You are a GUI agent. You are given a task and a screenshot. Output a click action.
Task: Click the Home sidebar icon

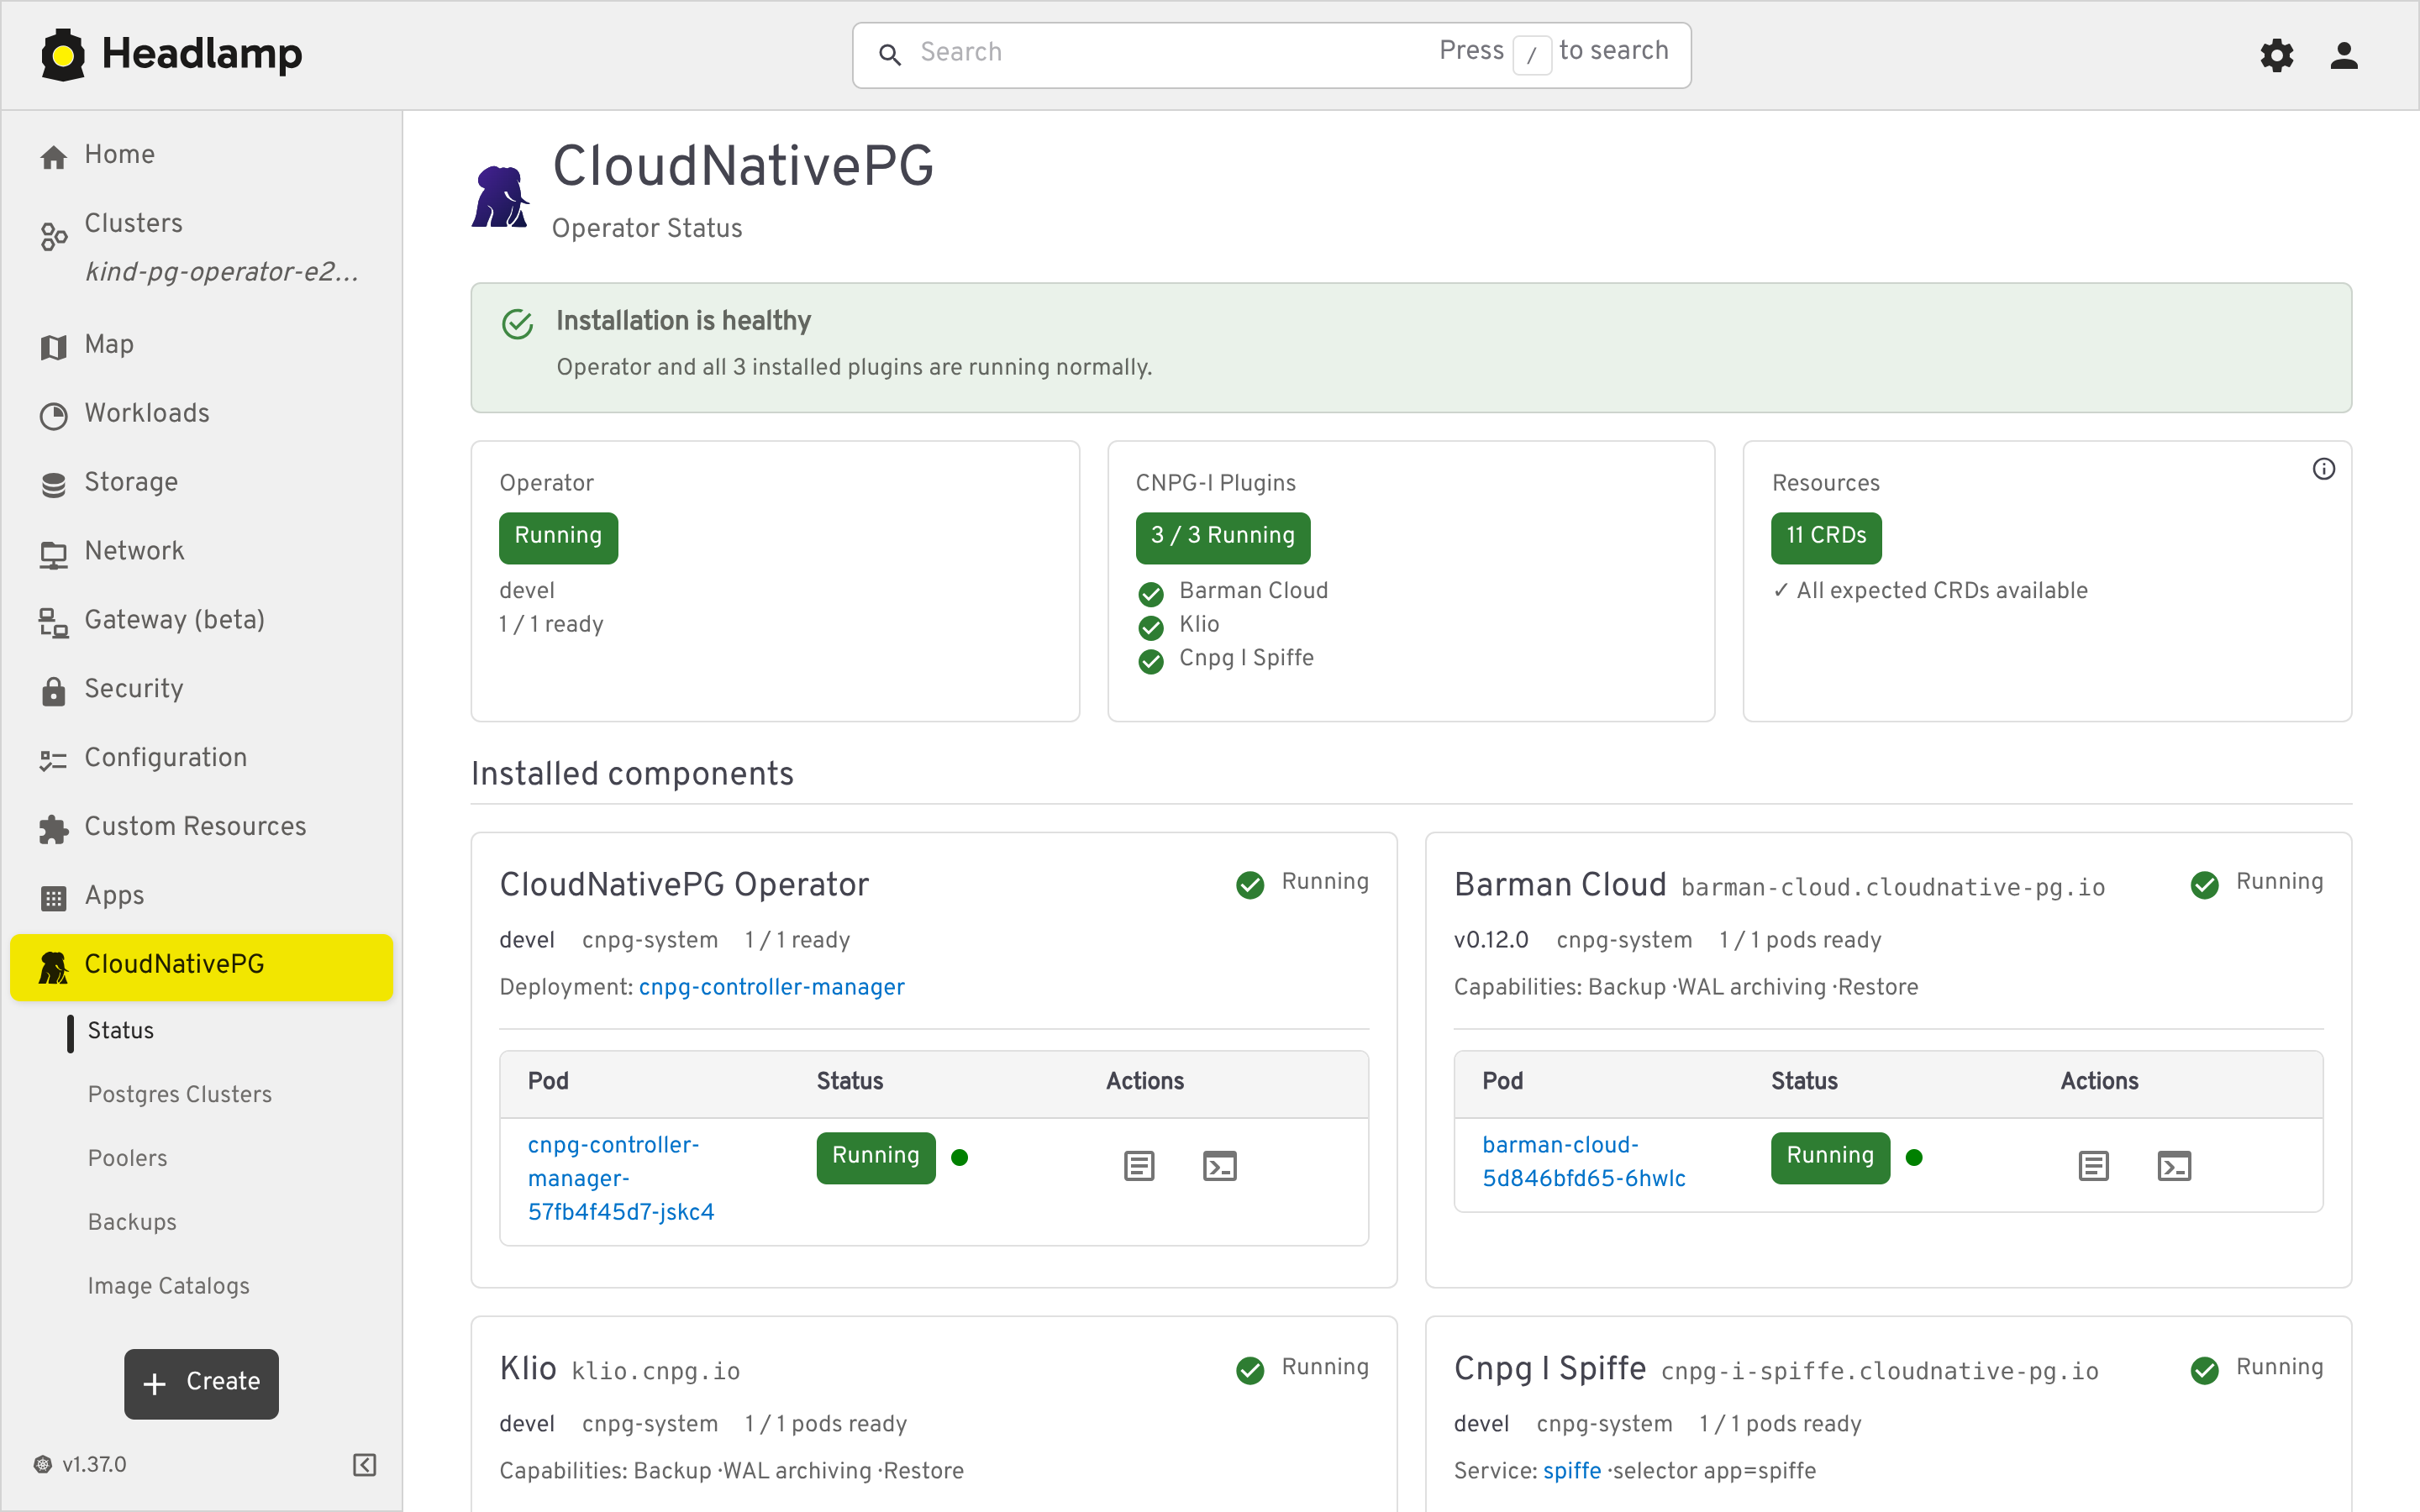coord(53,156)
